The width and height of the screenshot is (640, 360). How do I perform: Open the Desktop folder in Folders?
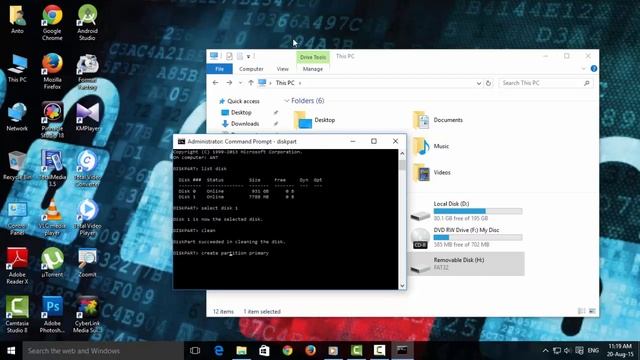pyautogui.click(x=314, y=120)
